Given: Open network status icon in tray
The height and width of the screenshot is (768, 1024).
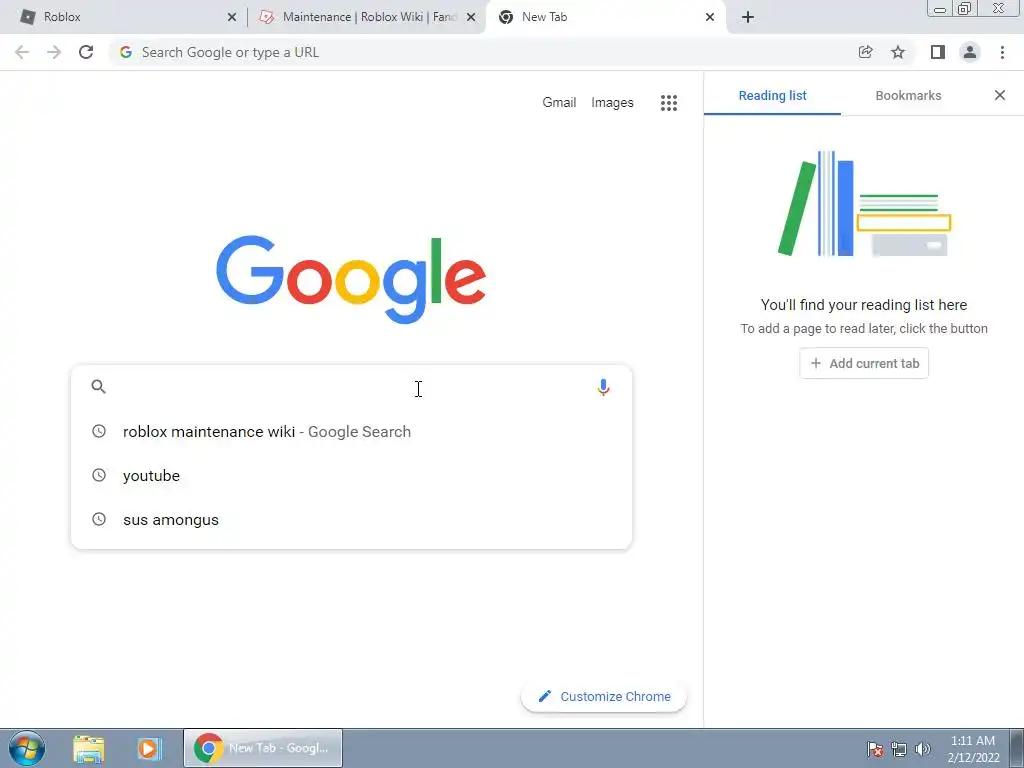Looking at the screenshot, I should point(899,749).
